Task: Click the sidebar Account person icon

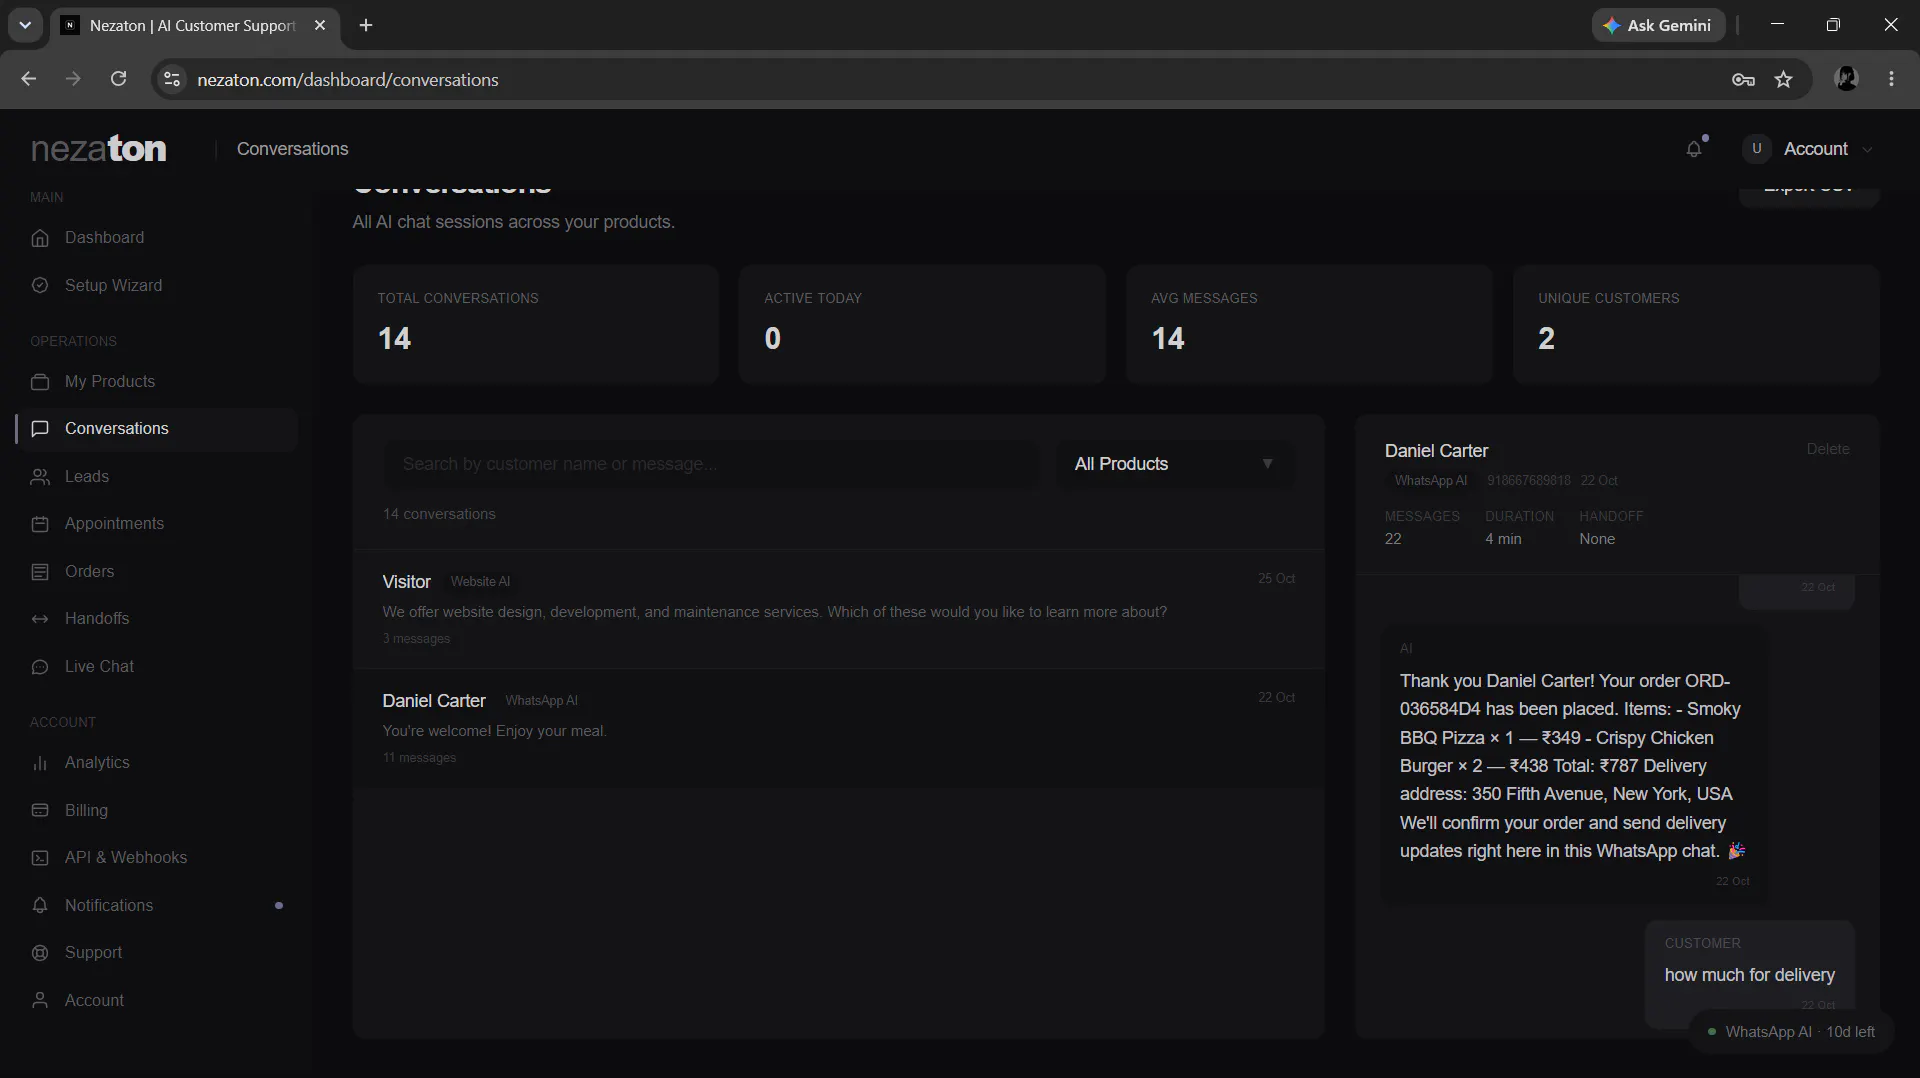Action: tap(40, 1001)
